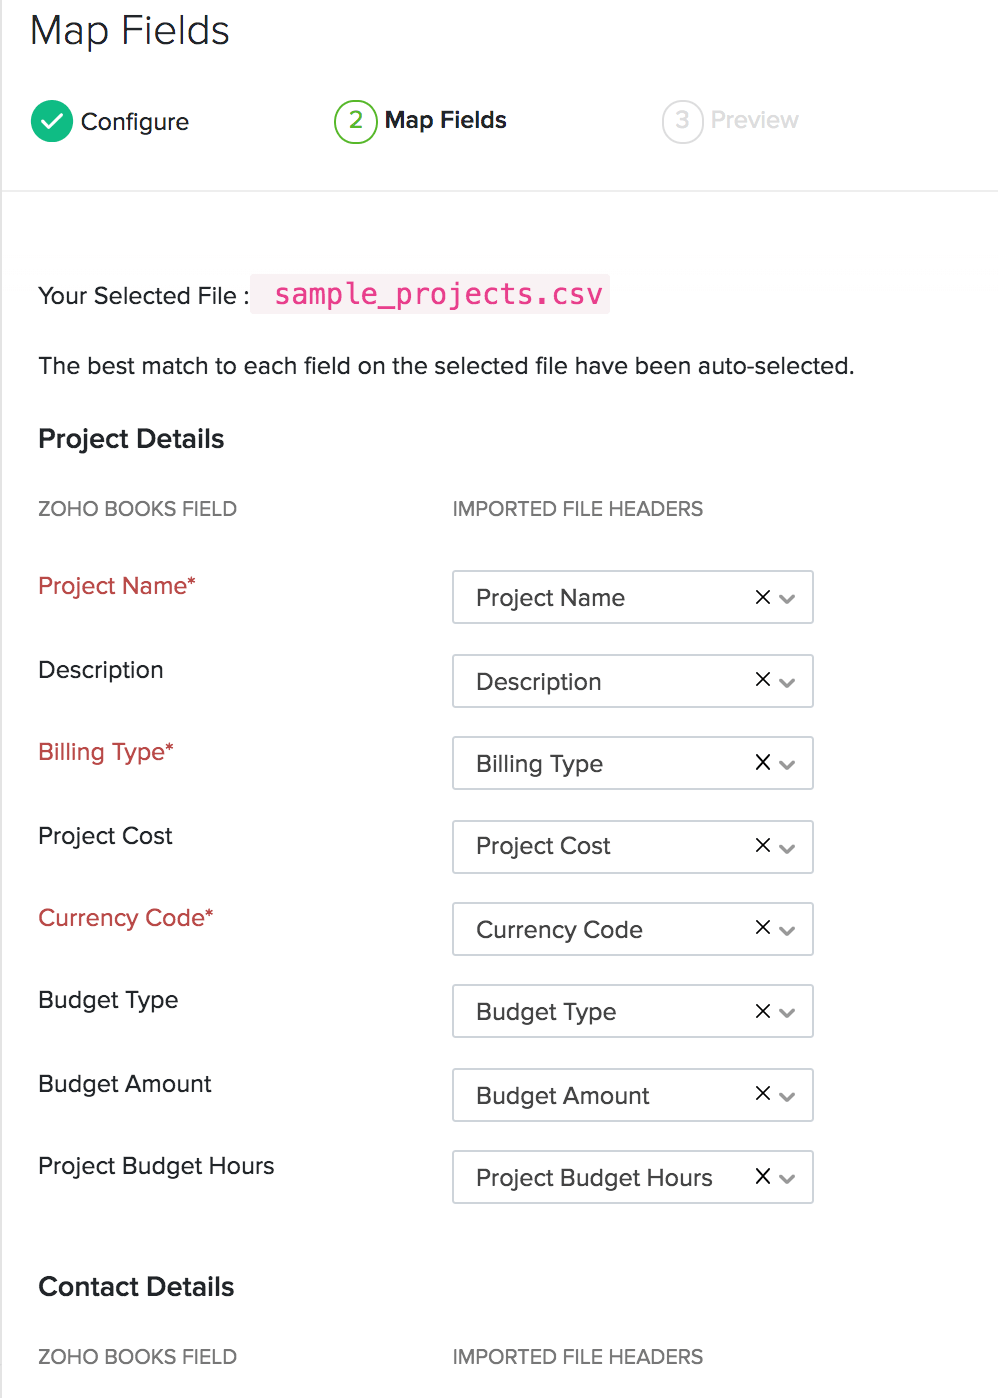Viewport: 998px width, 1398px height.
Task: Open the Budget Type header dropdown
Action: [x=787, y=1011]
